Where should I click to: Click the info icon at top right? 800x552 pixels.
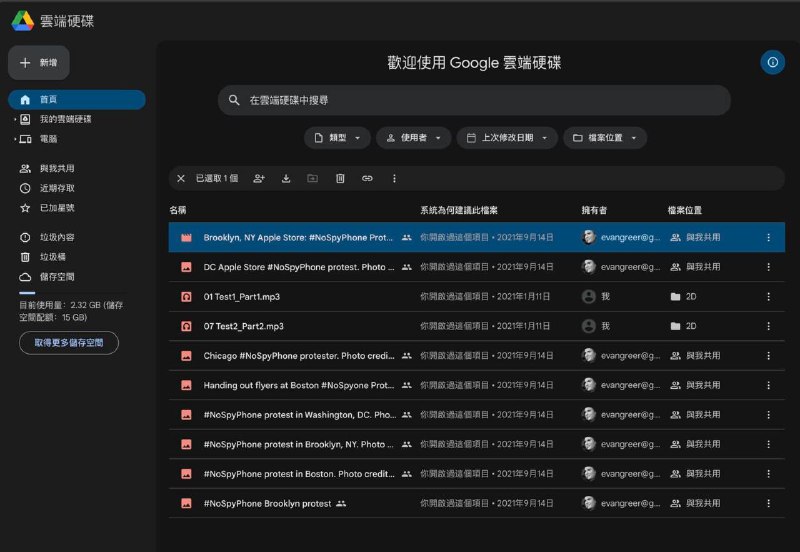click(x=772, y=62)
